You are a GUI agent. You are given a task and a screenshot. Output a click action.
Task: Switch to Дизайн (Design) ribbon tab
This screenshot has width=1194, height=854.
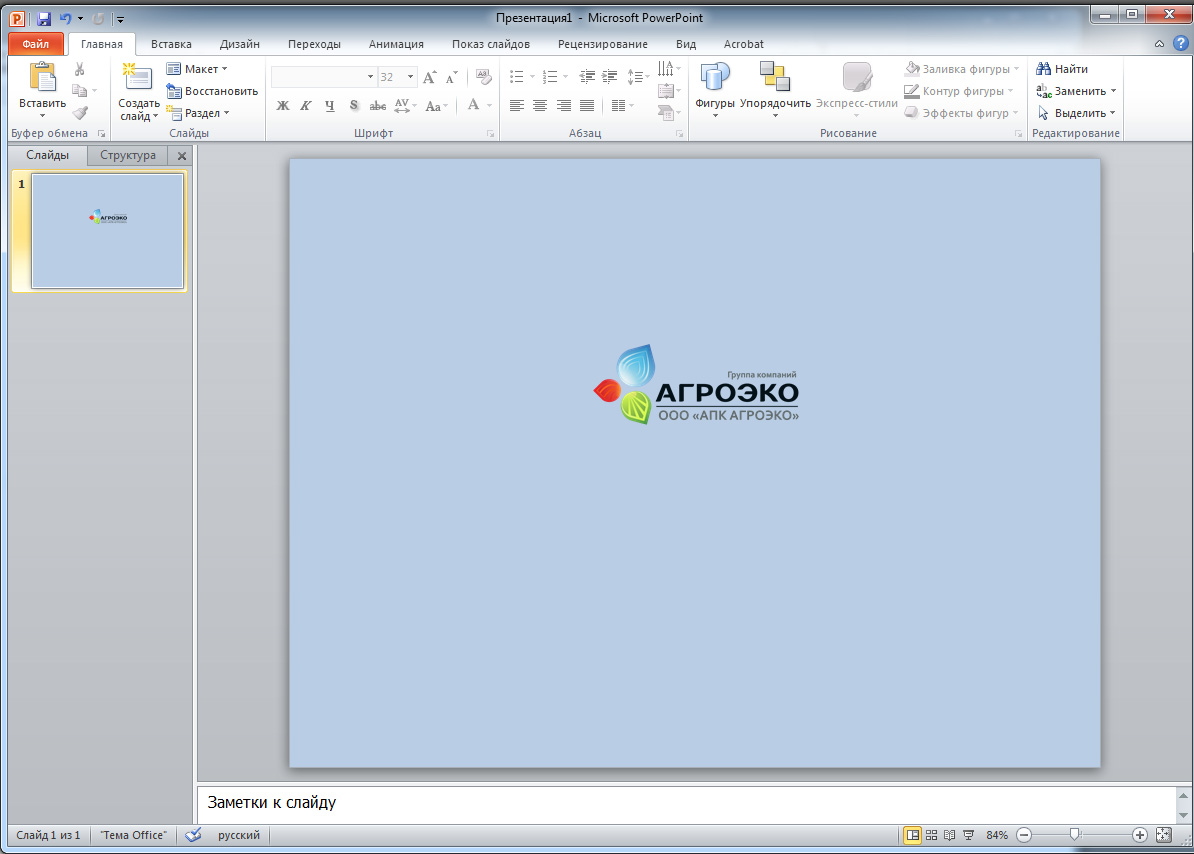240,44
